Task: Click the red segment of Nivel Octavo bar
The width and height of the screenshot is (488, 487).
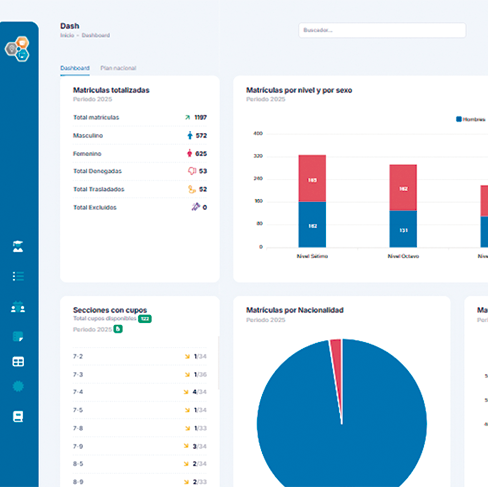Action: [x=403, y=188]
